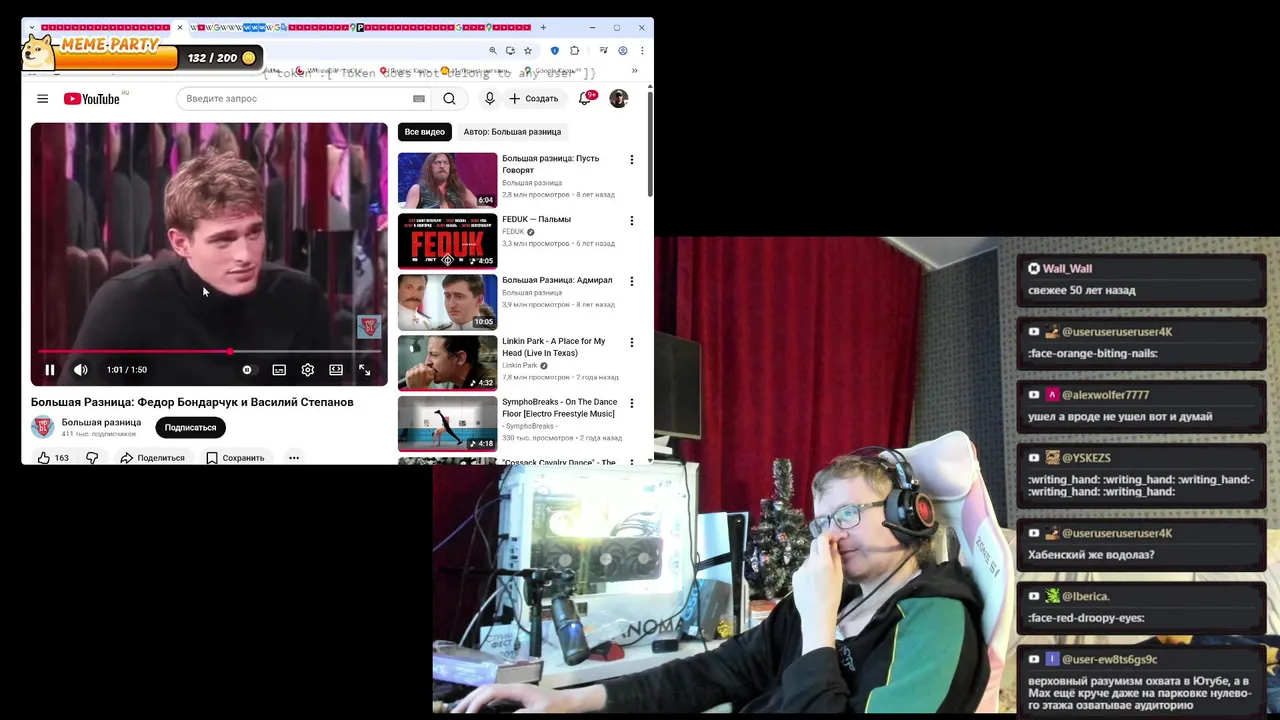Mute the video using the speaker icon
Image resolution: width=1280 pixels, height=720 pixels.
(81, 370)
